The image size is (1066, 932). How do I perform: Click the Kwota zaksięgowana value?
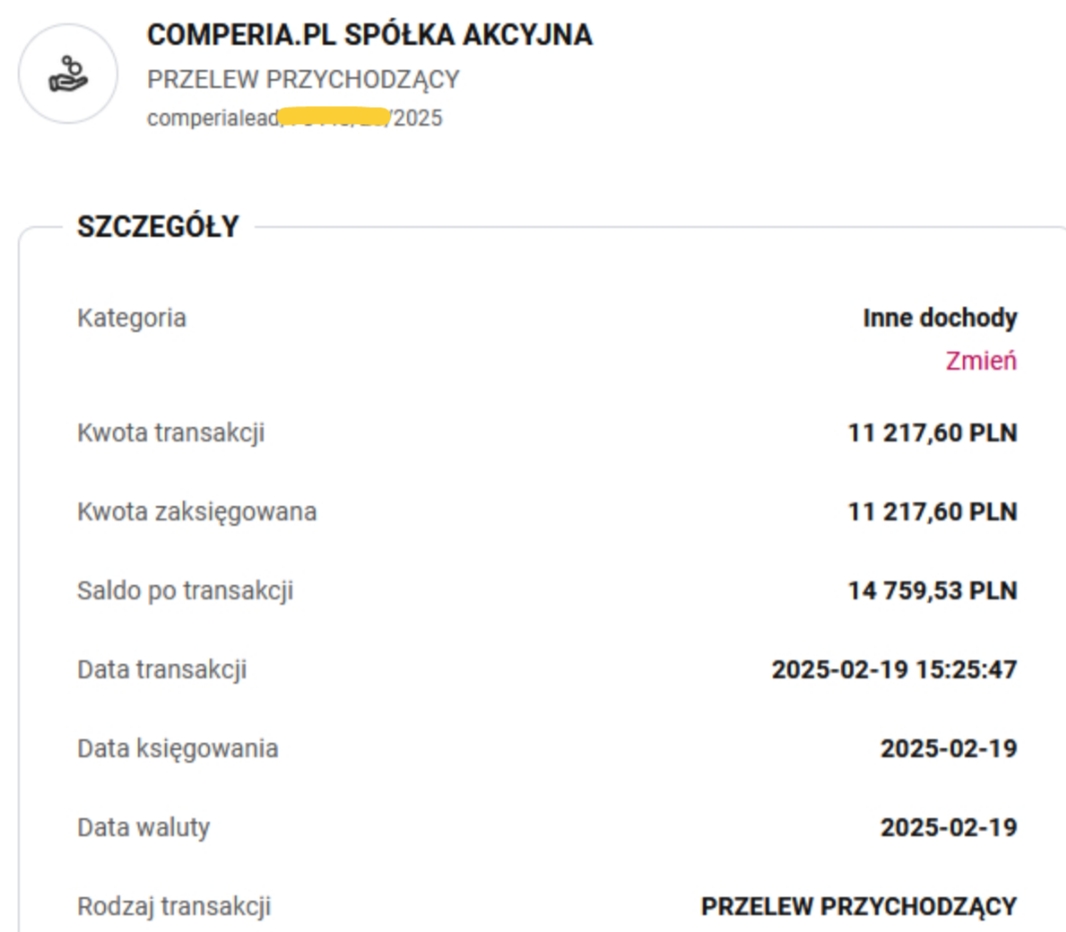[932, 512]
